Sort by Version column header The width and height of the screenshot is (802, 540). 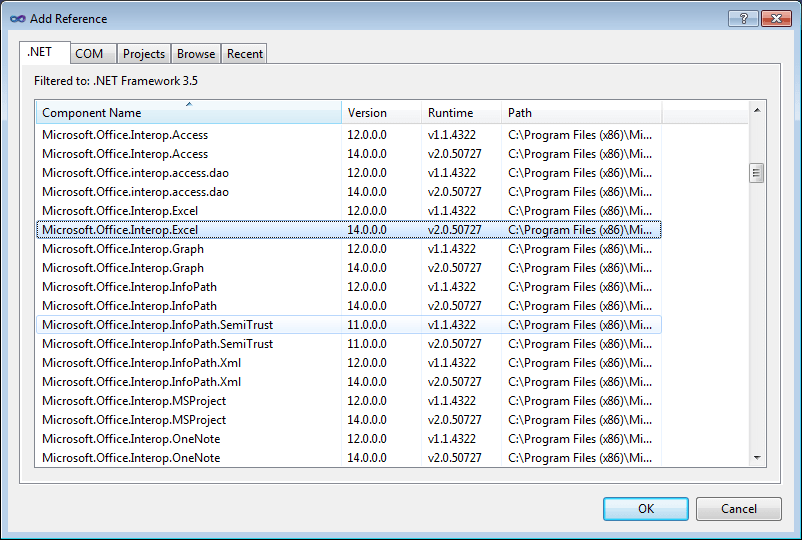point(381,112)
